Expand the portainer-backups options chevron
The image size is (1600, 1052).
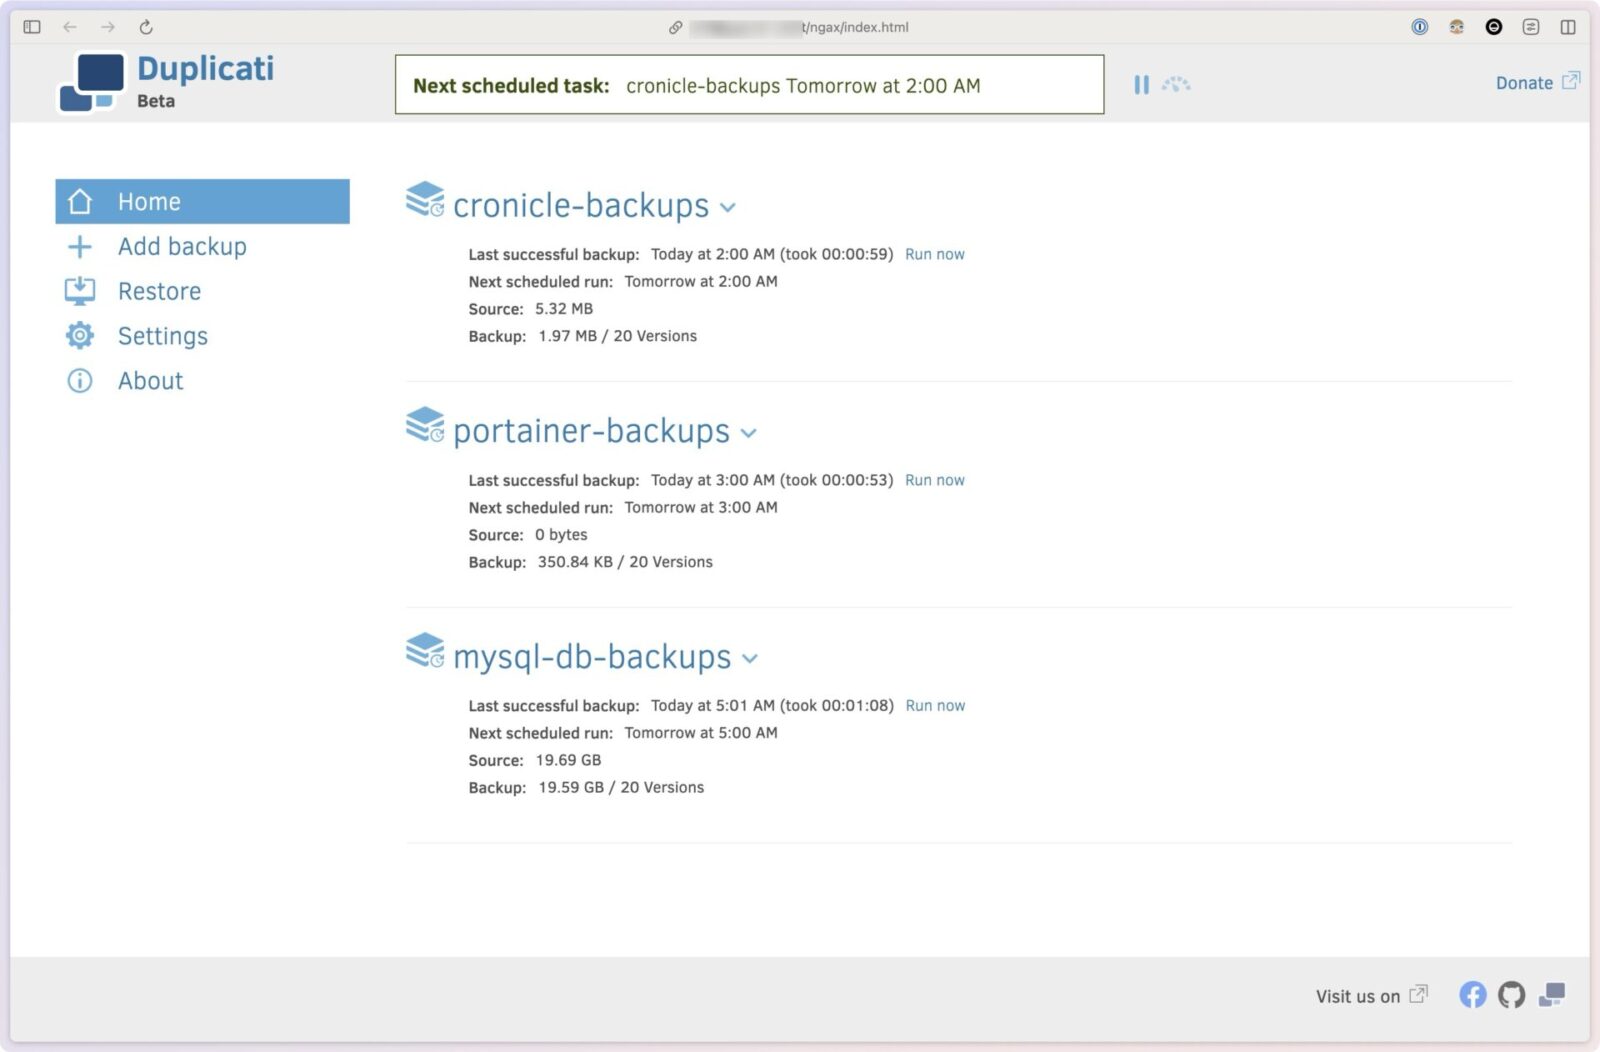[749, 434]
